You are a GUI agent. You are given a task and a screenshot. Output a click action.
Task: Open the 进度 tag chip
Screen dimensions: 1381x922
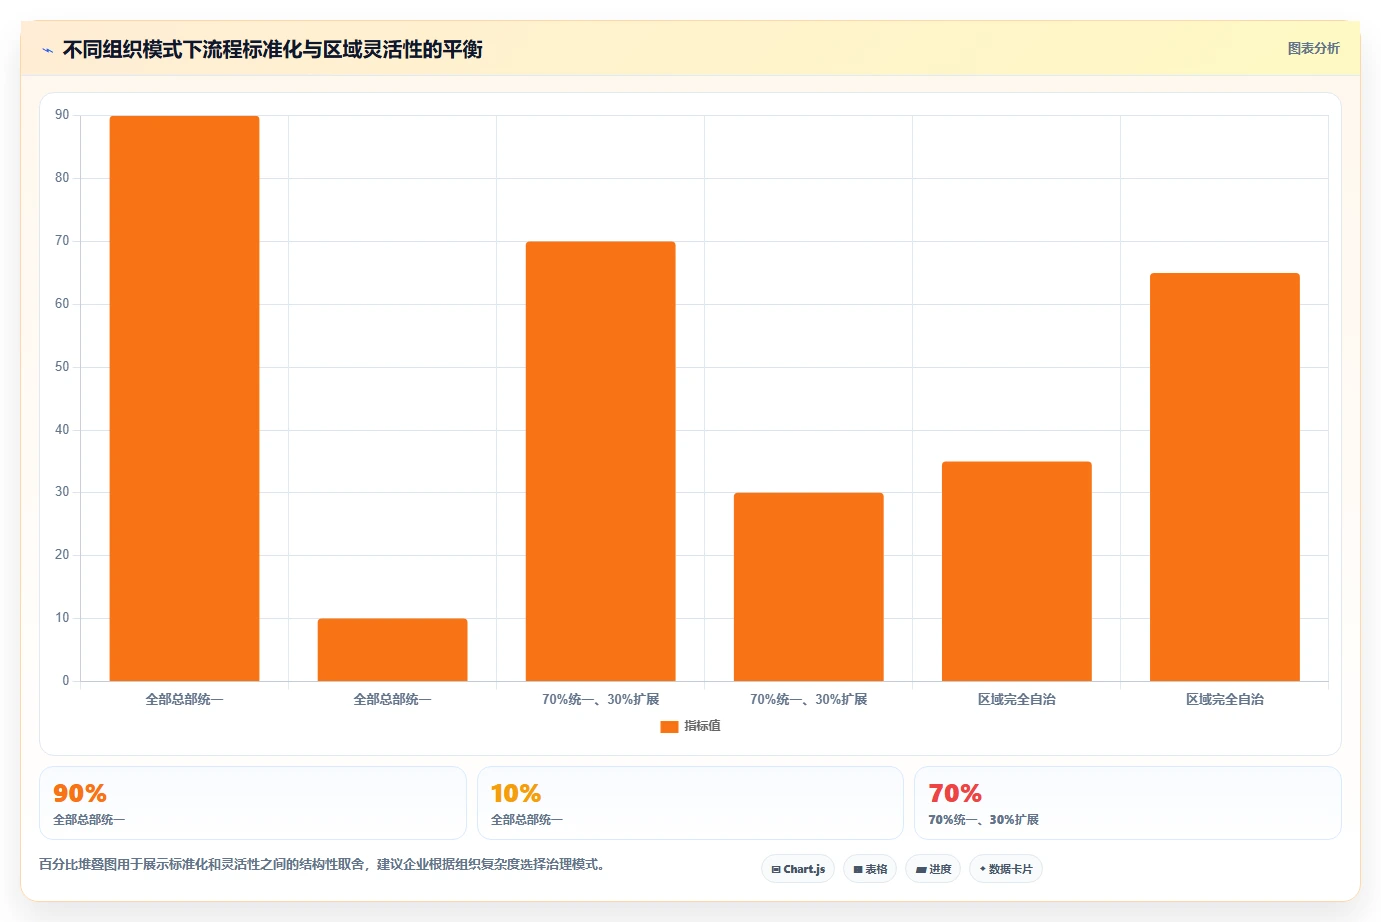pyautogui.click(x=933, y=869)
